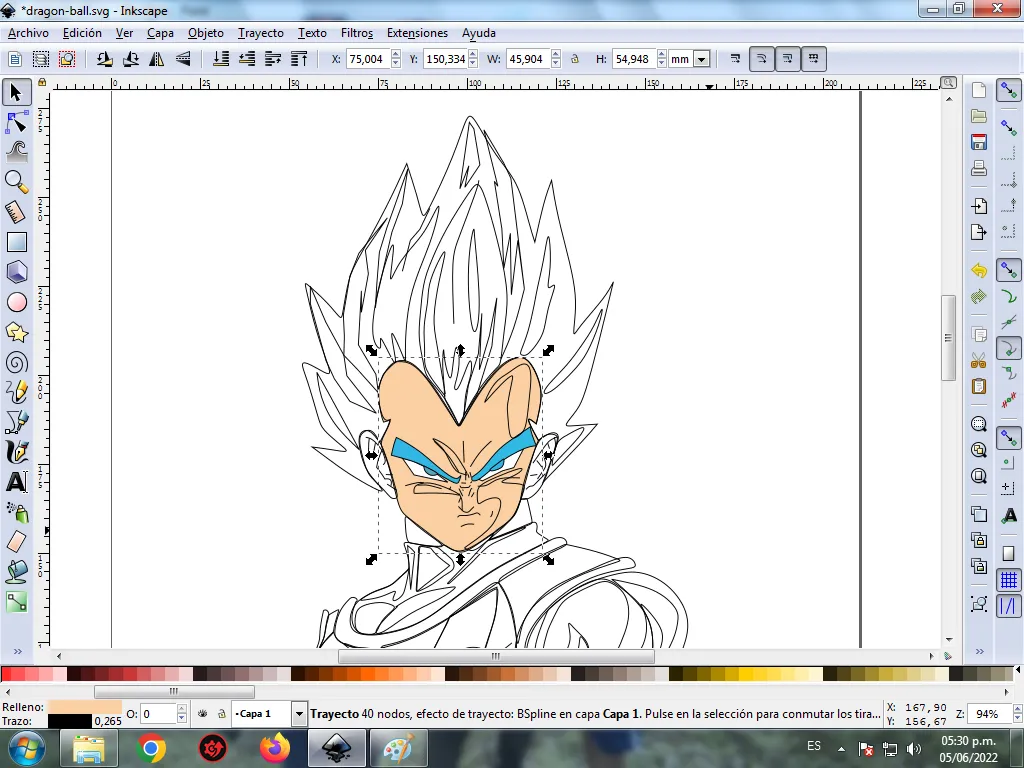Open the Edición menu
The image size is (1024, 768).
(82, 33)
